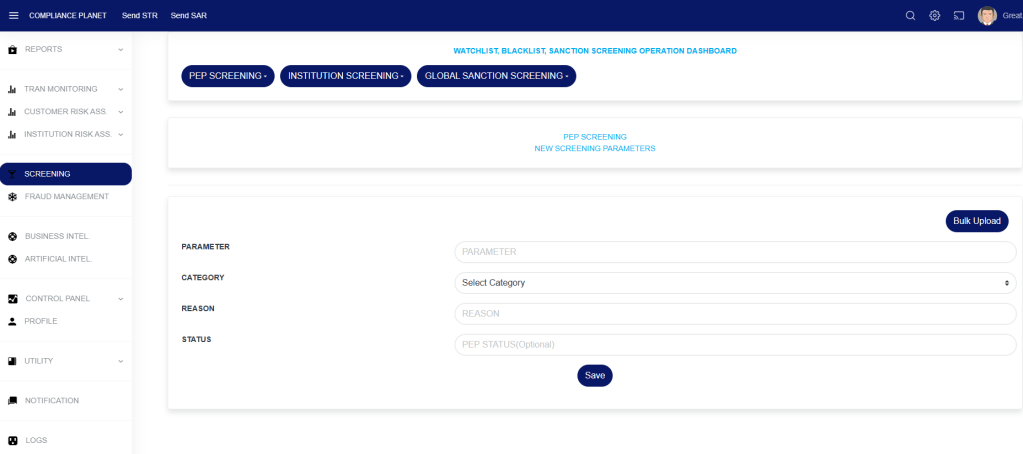Click the user profile avatar
This screenshot has height=454, width=1023.
click(x=987, y=15)
